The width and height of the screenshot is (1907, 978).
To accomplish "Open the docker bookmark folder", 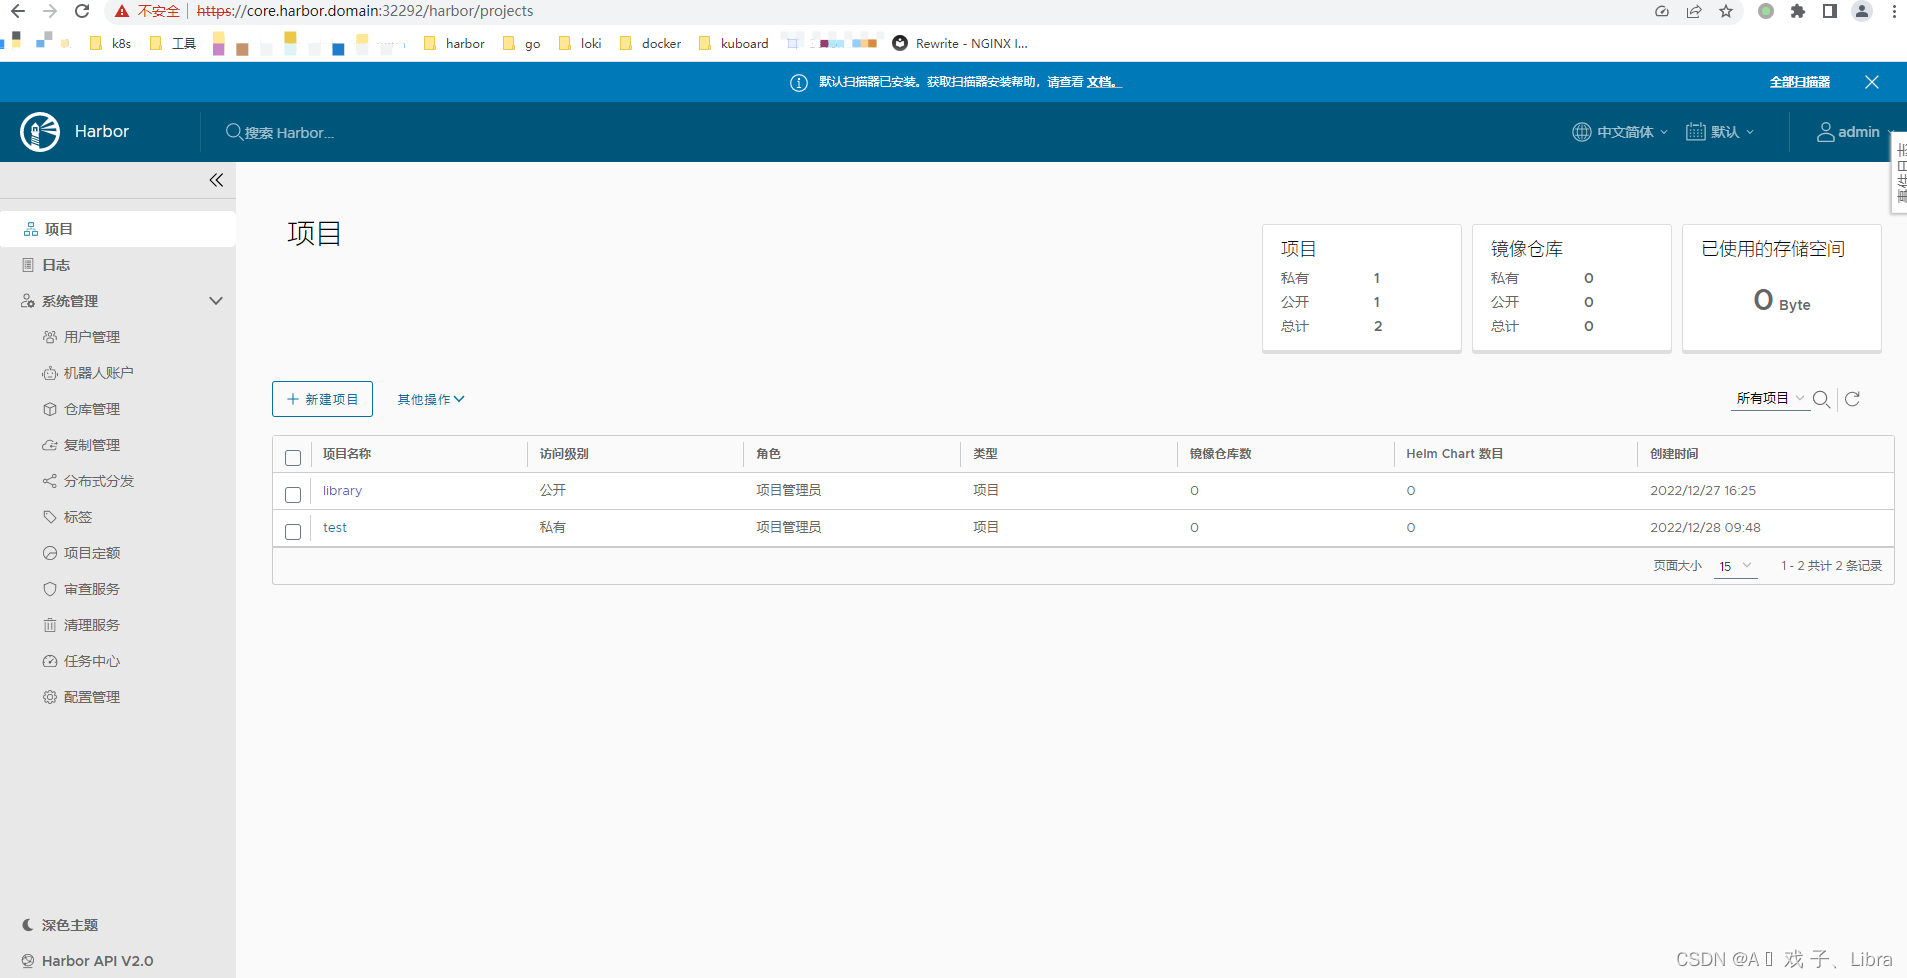I will (650, 43).
